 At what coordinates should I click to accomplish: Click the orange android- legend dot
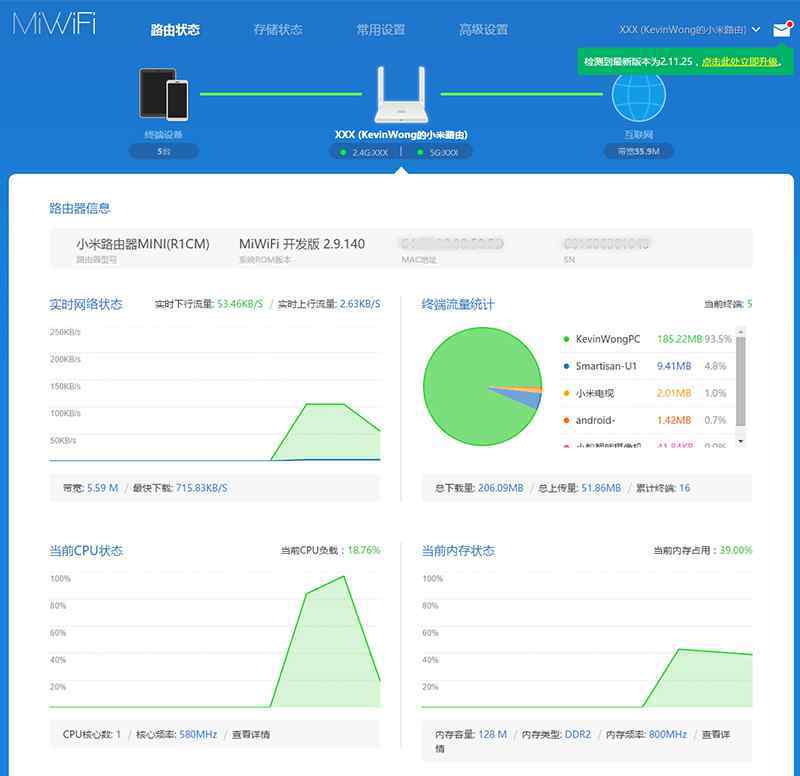pos(566,420)
